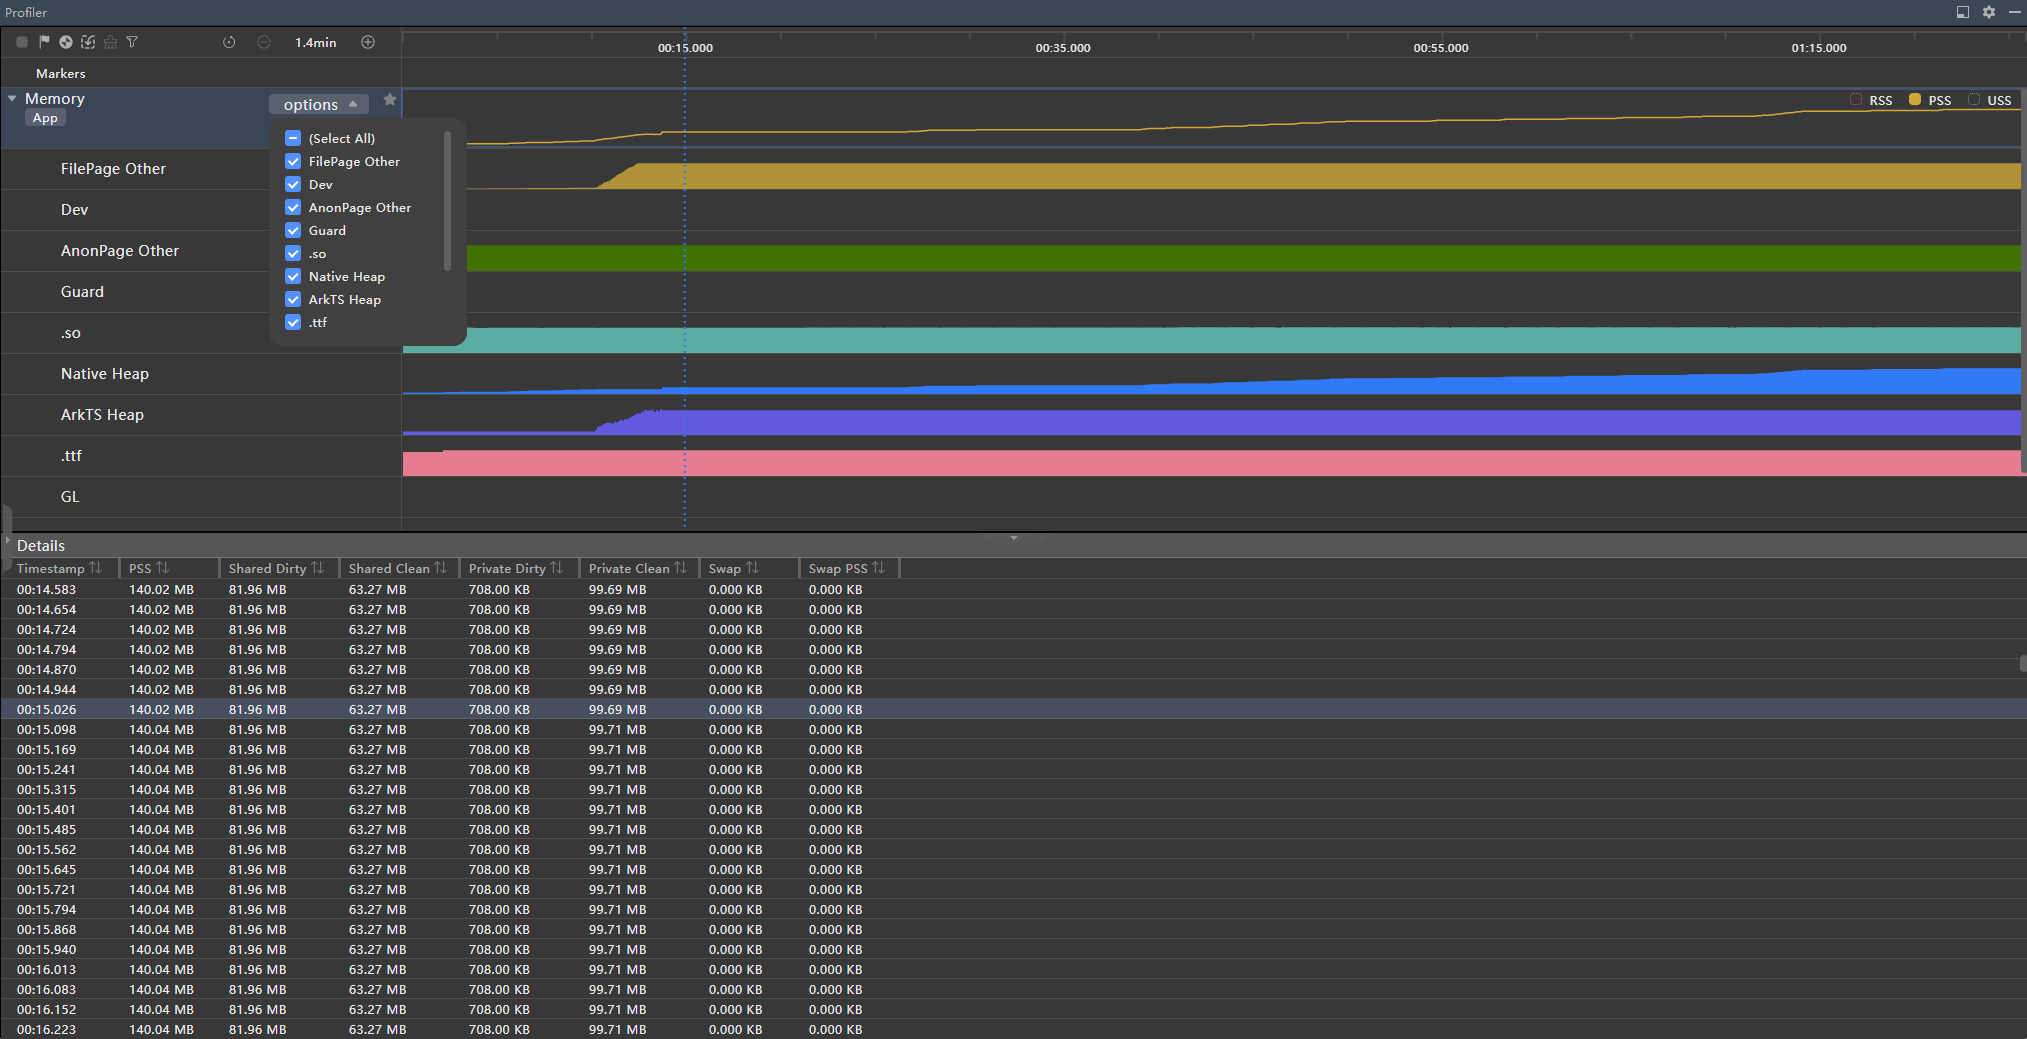Viewport: 2027px width, 1039px height.
Task: Click the round memory snapshot icon
Action: tap(66, 42)
